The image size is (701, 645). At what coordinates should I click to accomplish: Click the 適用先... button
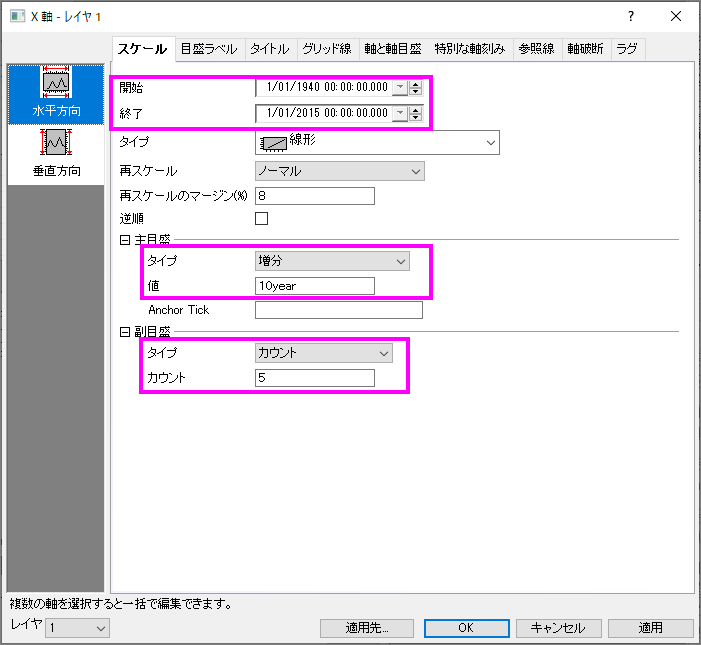367,628
